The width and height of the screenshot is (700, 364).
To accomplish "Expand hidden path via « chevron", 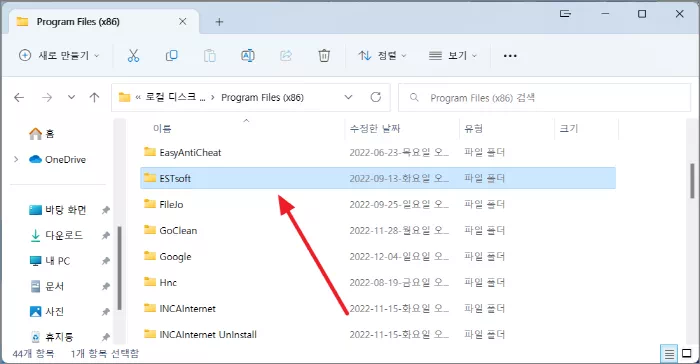I will [138, 97].
